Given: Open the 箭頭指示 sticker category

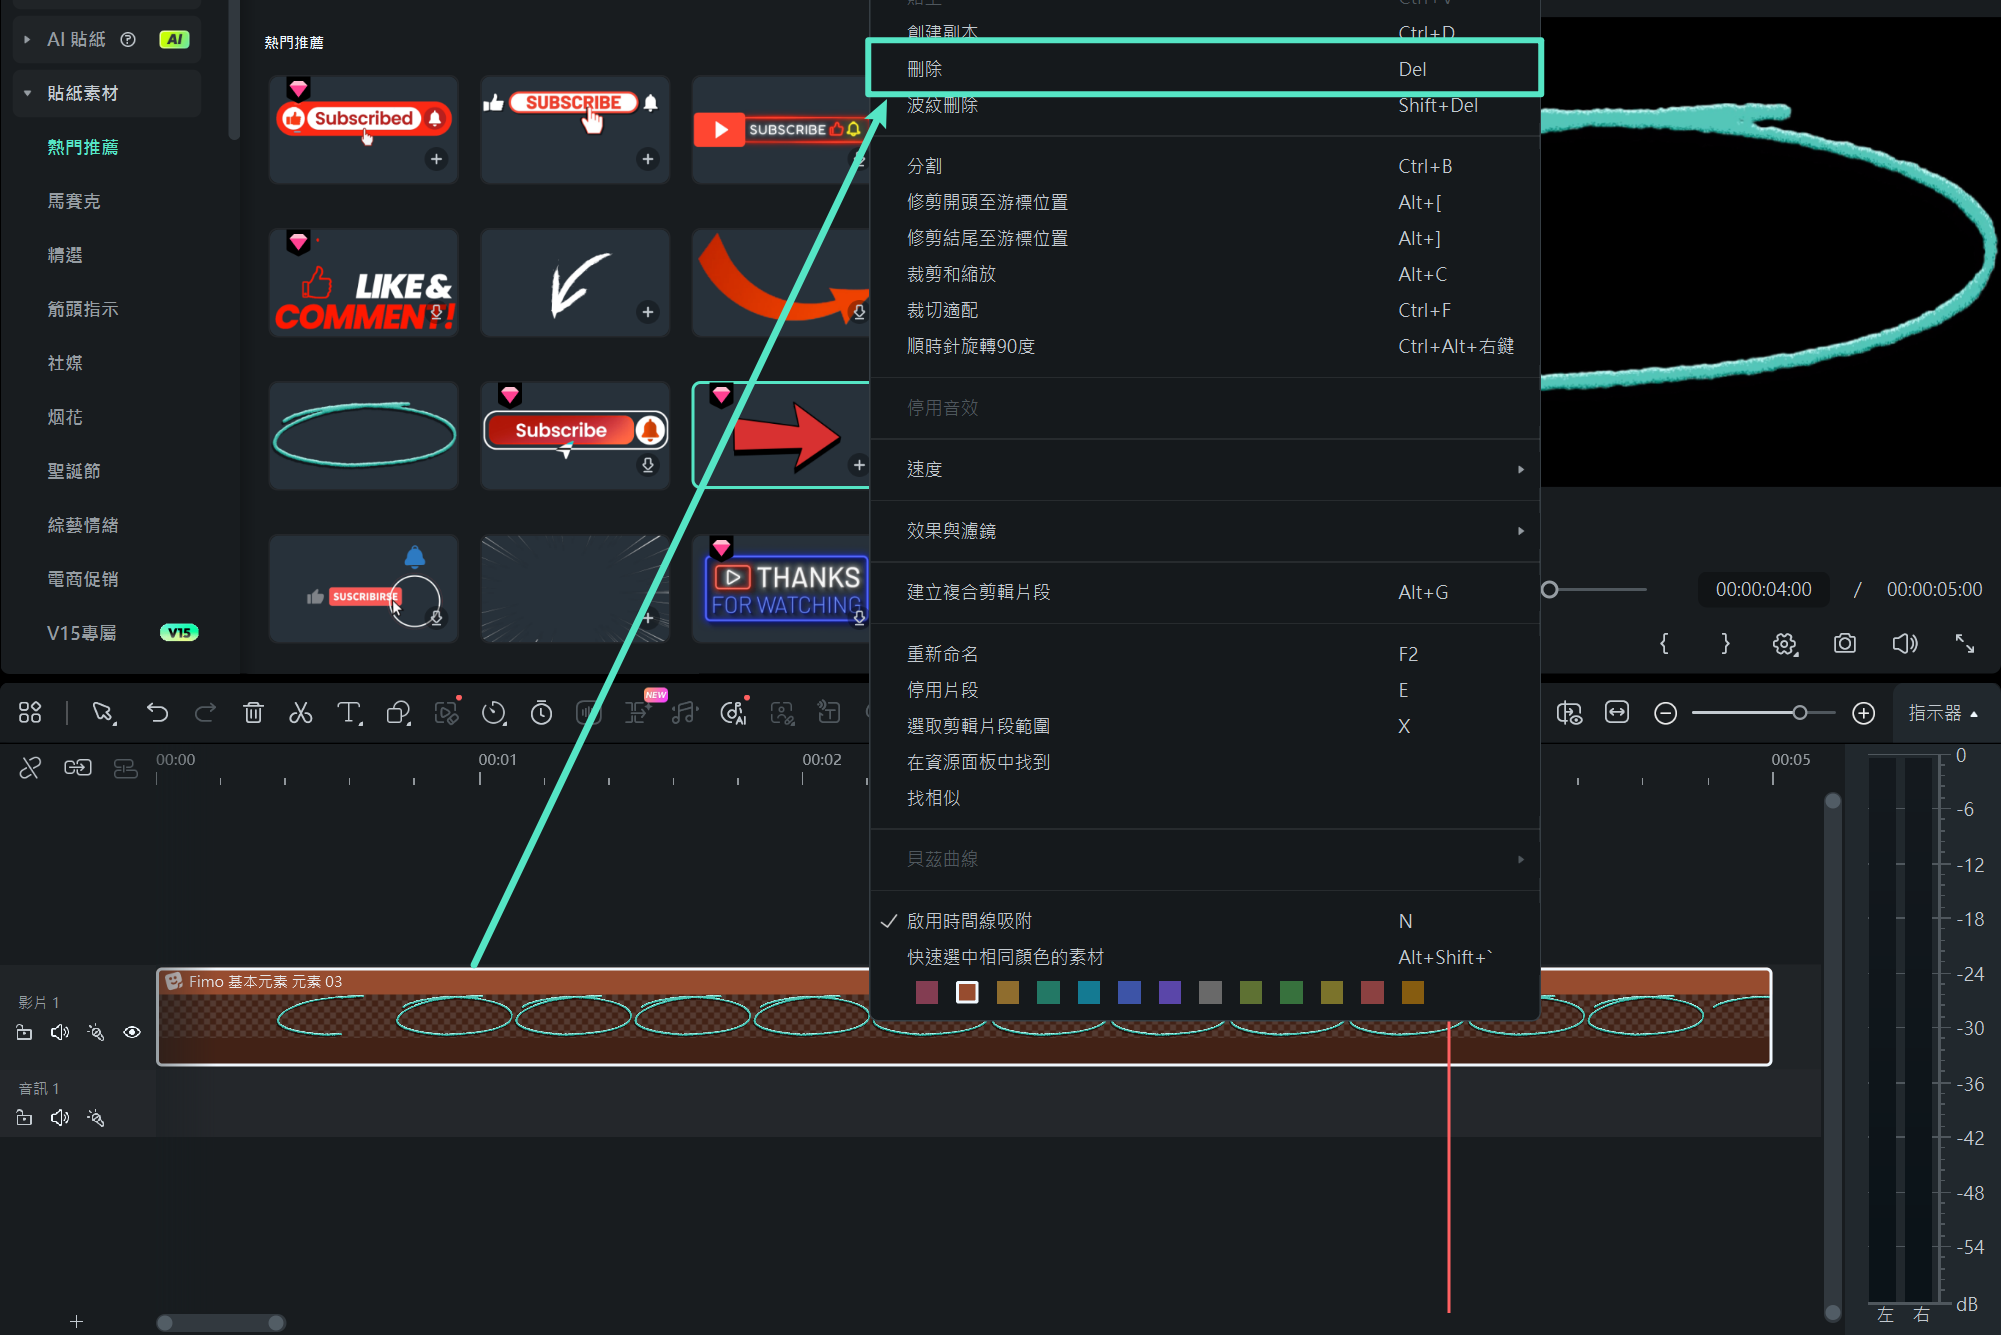Looking at the screenshot, I should (x=83, y=309).
